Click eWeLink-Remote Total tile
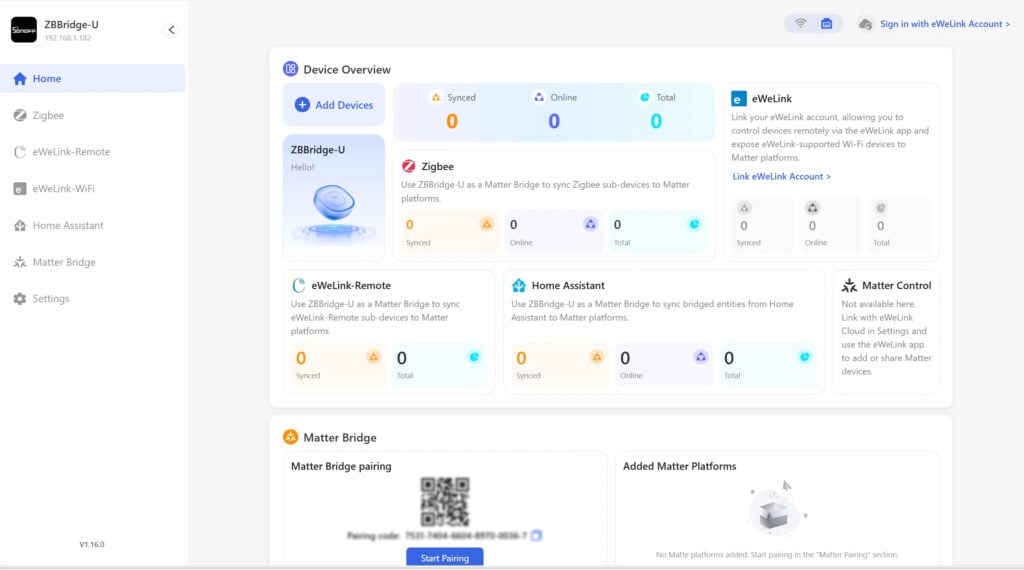Viewport: 1024px width, 570px height. pyautogui.click(x=440, y=364)
